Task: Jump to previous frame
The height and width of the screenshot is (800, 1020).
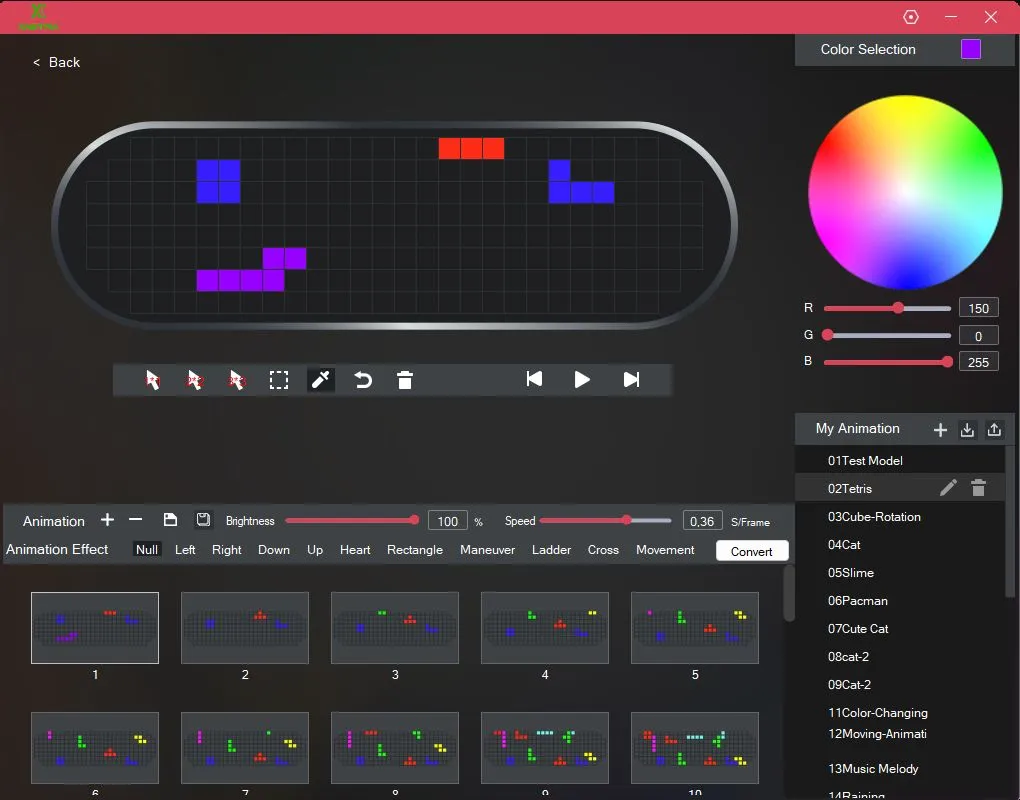Action: click(534, 379)
